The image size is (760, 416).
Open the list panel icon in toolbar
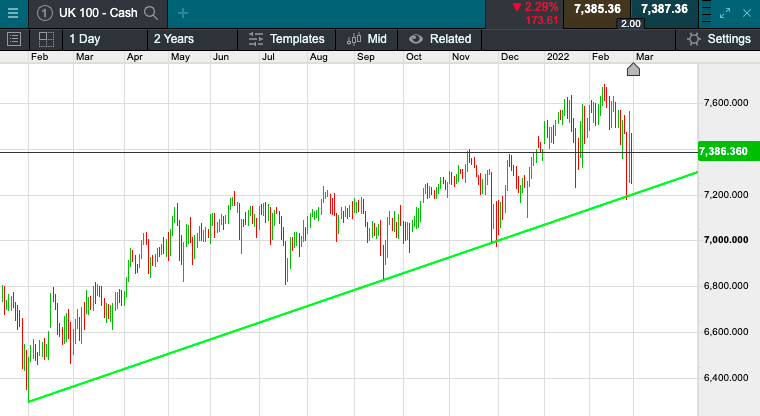(14, 39)
